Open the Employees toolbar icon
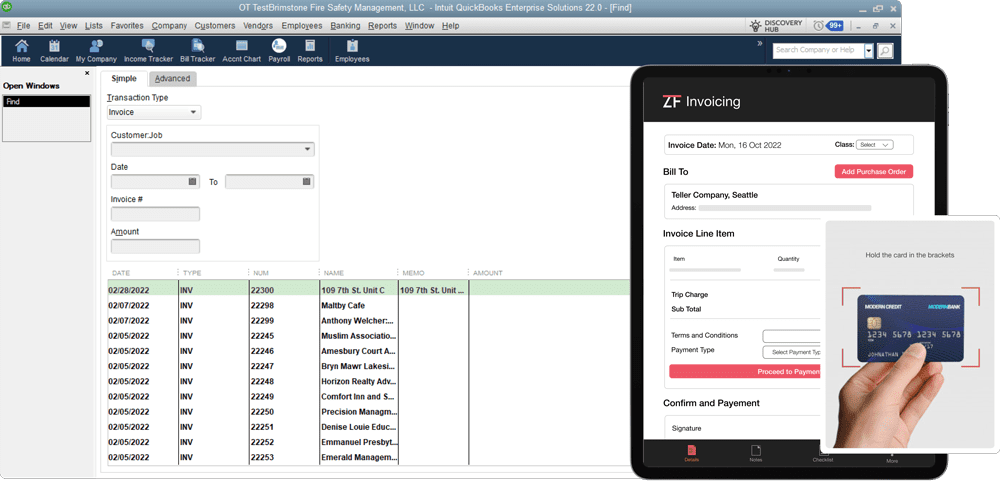1000x483 pixels. [352, 50]
